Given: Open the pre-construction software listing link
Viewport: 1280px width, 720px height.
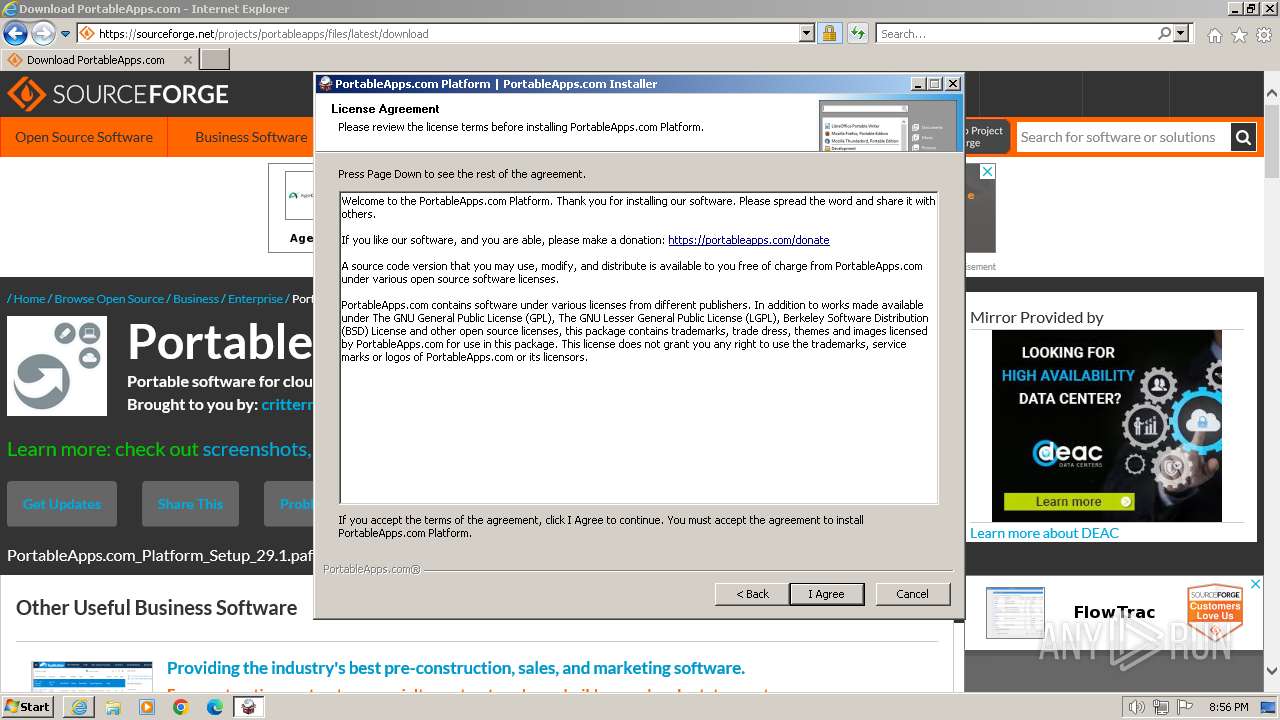Looking at the screenshot, I should [456, 668].
